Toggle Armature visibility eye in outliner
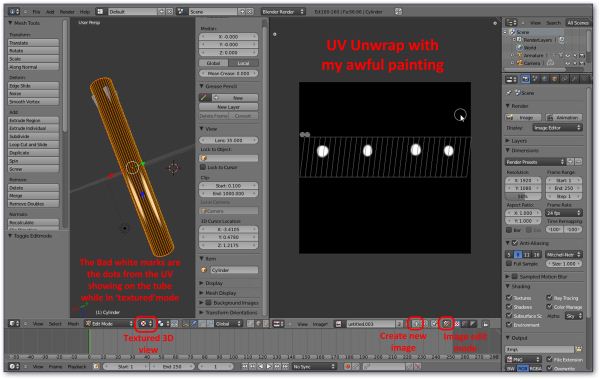 tap(568, 56)
